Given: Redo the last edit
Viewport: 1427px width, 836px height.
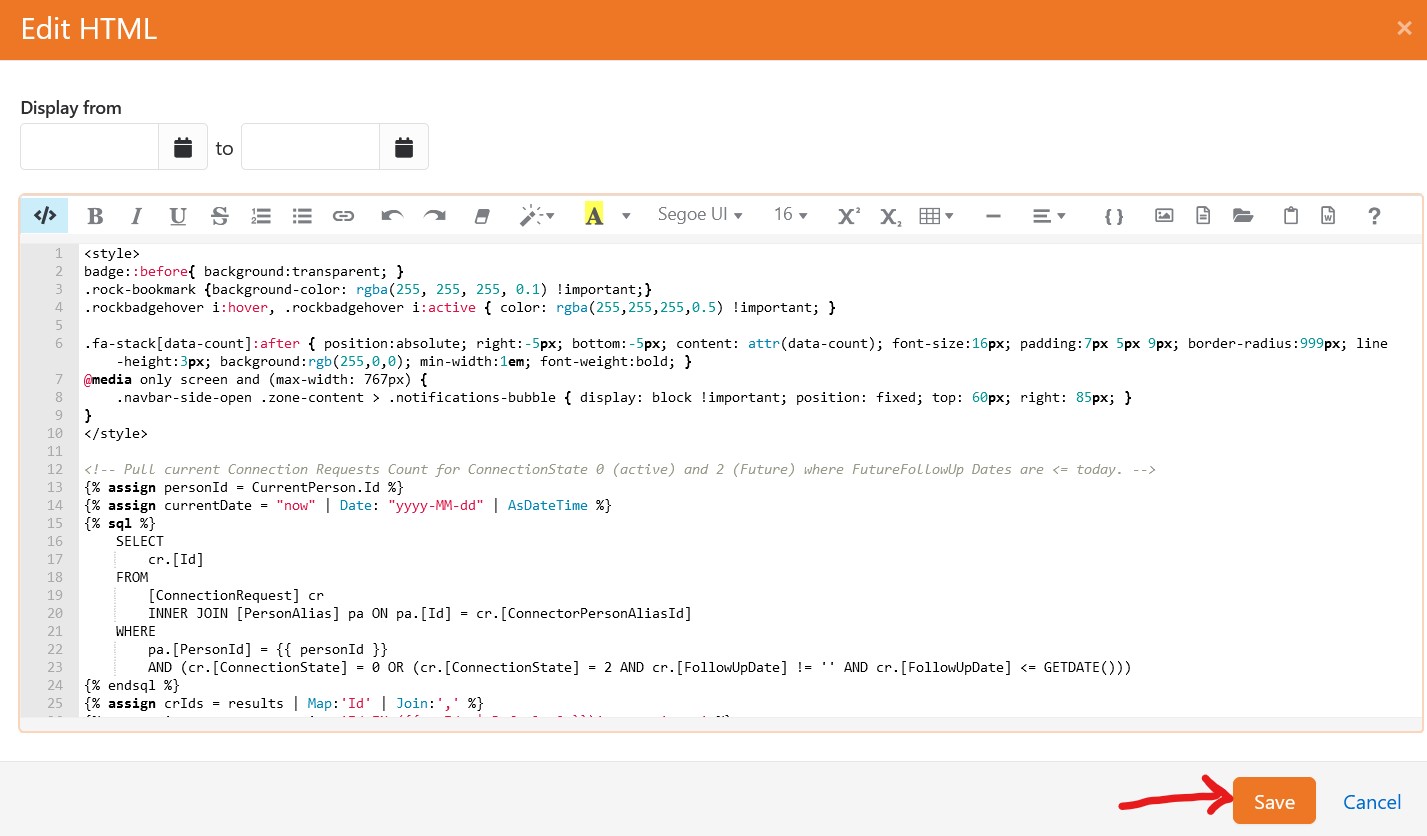Looking at the screenshot, I should 434,215.
